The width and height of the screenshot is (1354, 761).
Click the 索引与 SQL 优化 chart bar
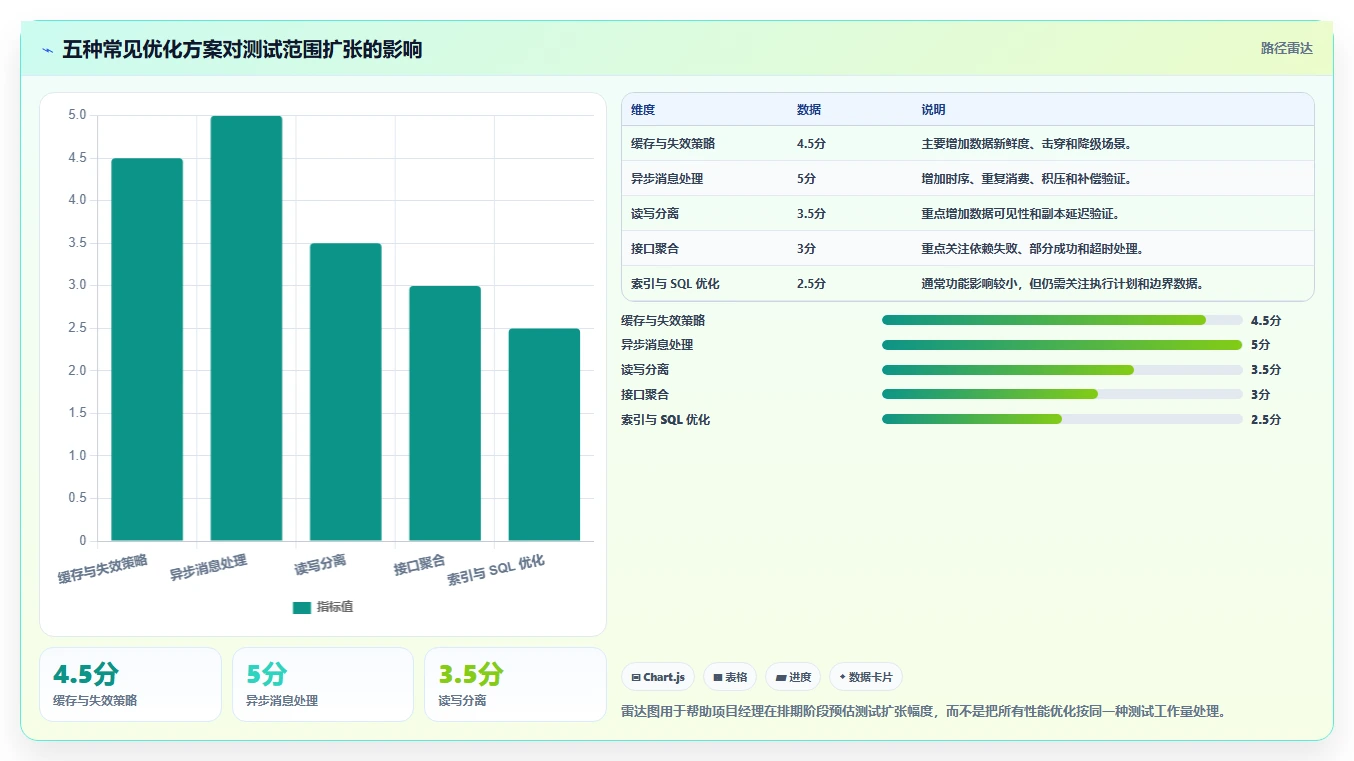pos(544,434)
